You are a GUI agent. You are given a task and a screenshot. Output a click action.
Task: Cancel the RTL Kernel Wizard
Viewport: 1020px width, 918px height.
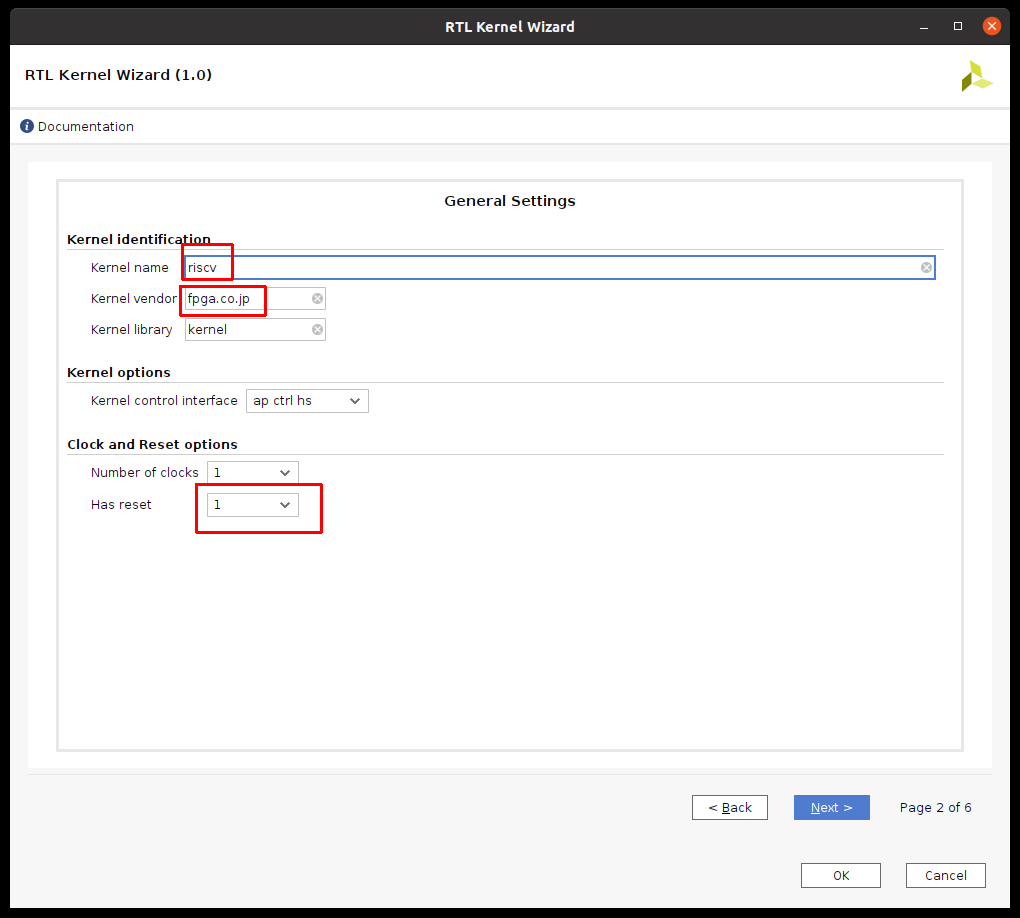pyautogui.click(x=946, y=876)
